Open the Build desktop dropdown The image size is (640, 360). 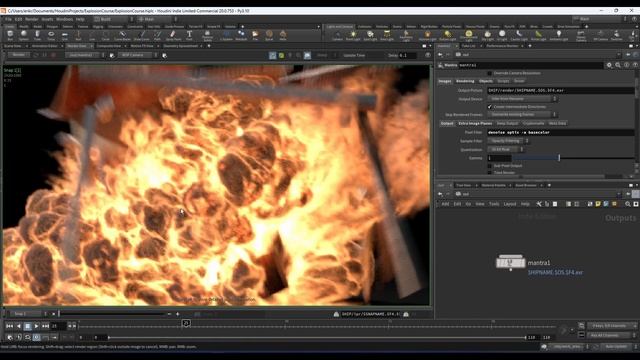point(113,19)
